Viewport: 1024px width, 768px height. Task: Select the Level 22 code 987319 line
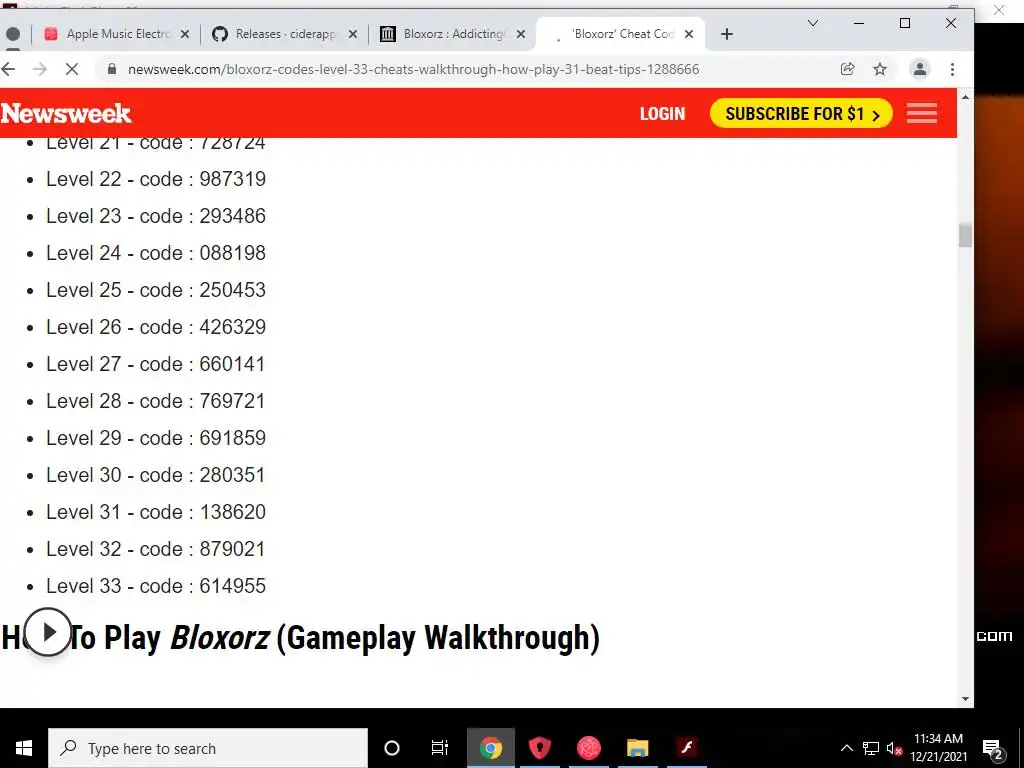coord(156,179)
